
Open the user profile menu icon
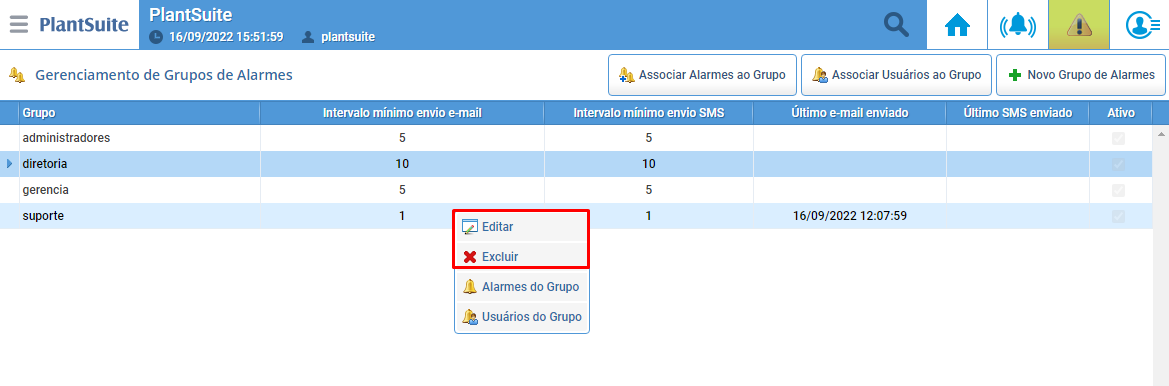[1139, 25]
